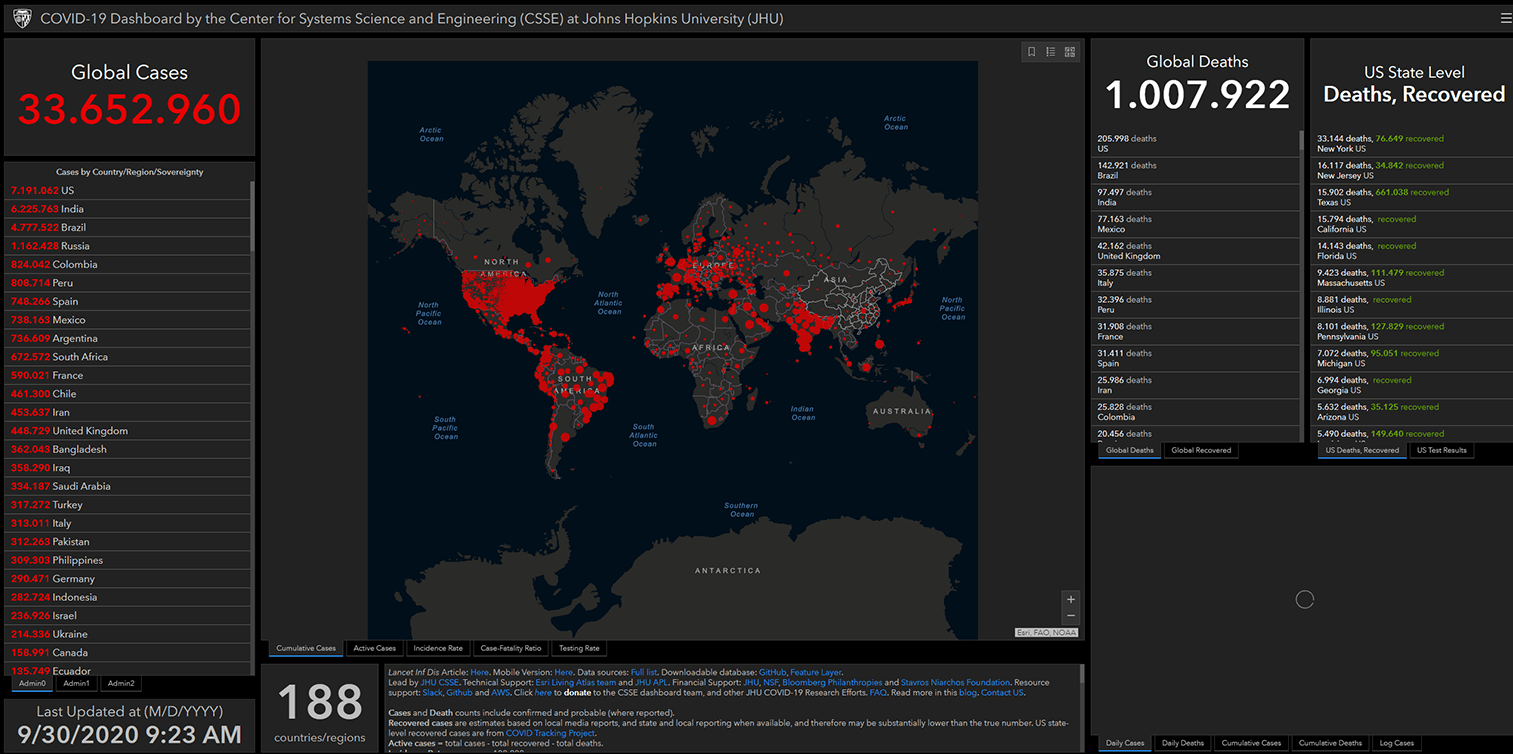Switch to the Admin2 tab
The width and height of the screenshot is (1513, 754).
pos(121,683)
